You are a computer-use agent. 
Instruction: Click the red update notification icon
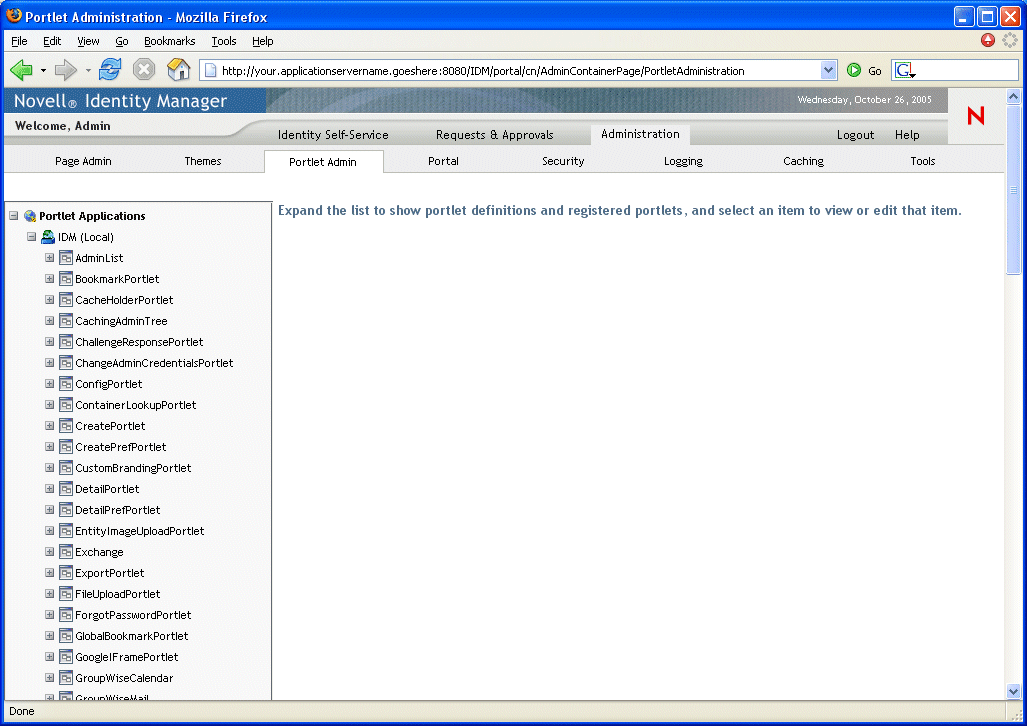[x=988, y=40]
